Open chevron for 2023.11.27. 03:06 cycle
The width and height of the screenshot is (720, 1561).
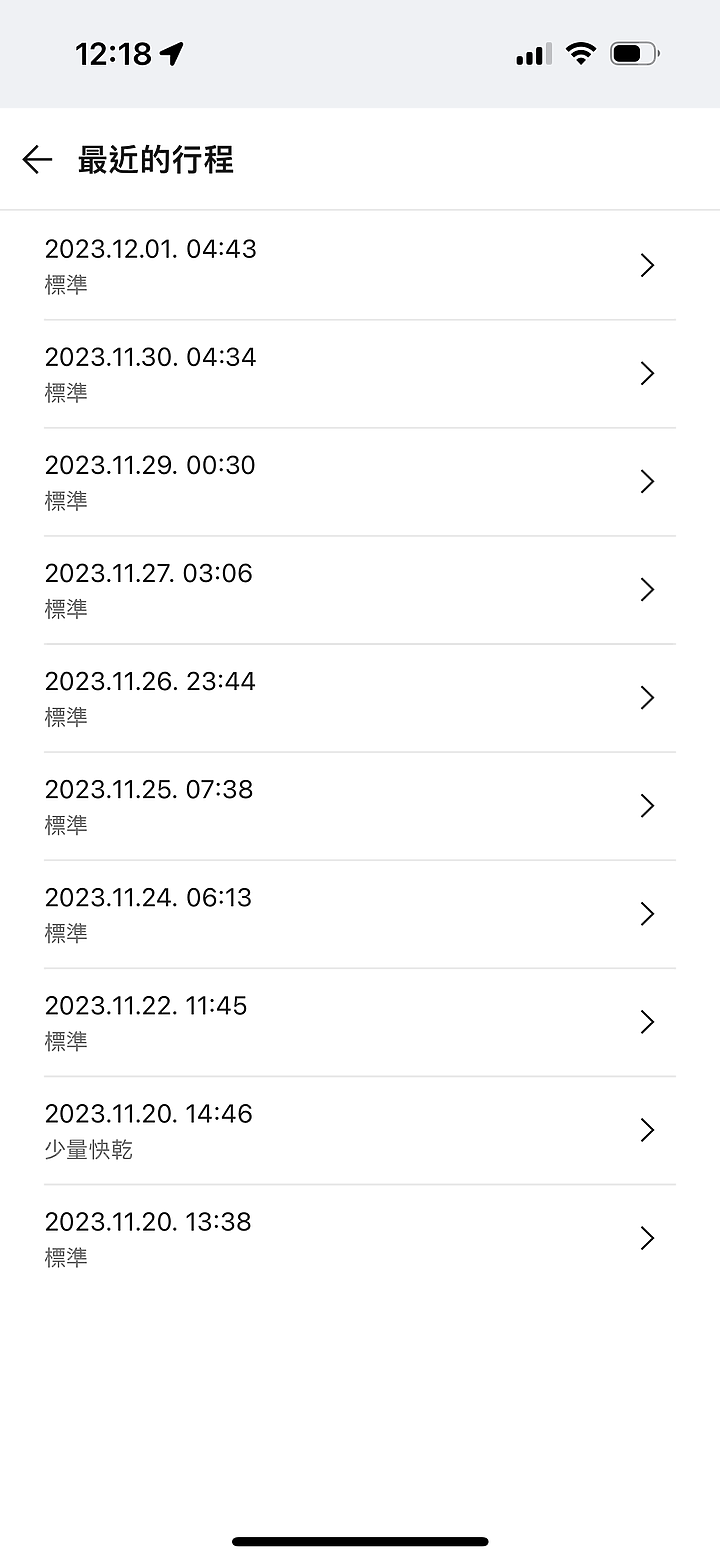647,589
